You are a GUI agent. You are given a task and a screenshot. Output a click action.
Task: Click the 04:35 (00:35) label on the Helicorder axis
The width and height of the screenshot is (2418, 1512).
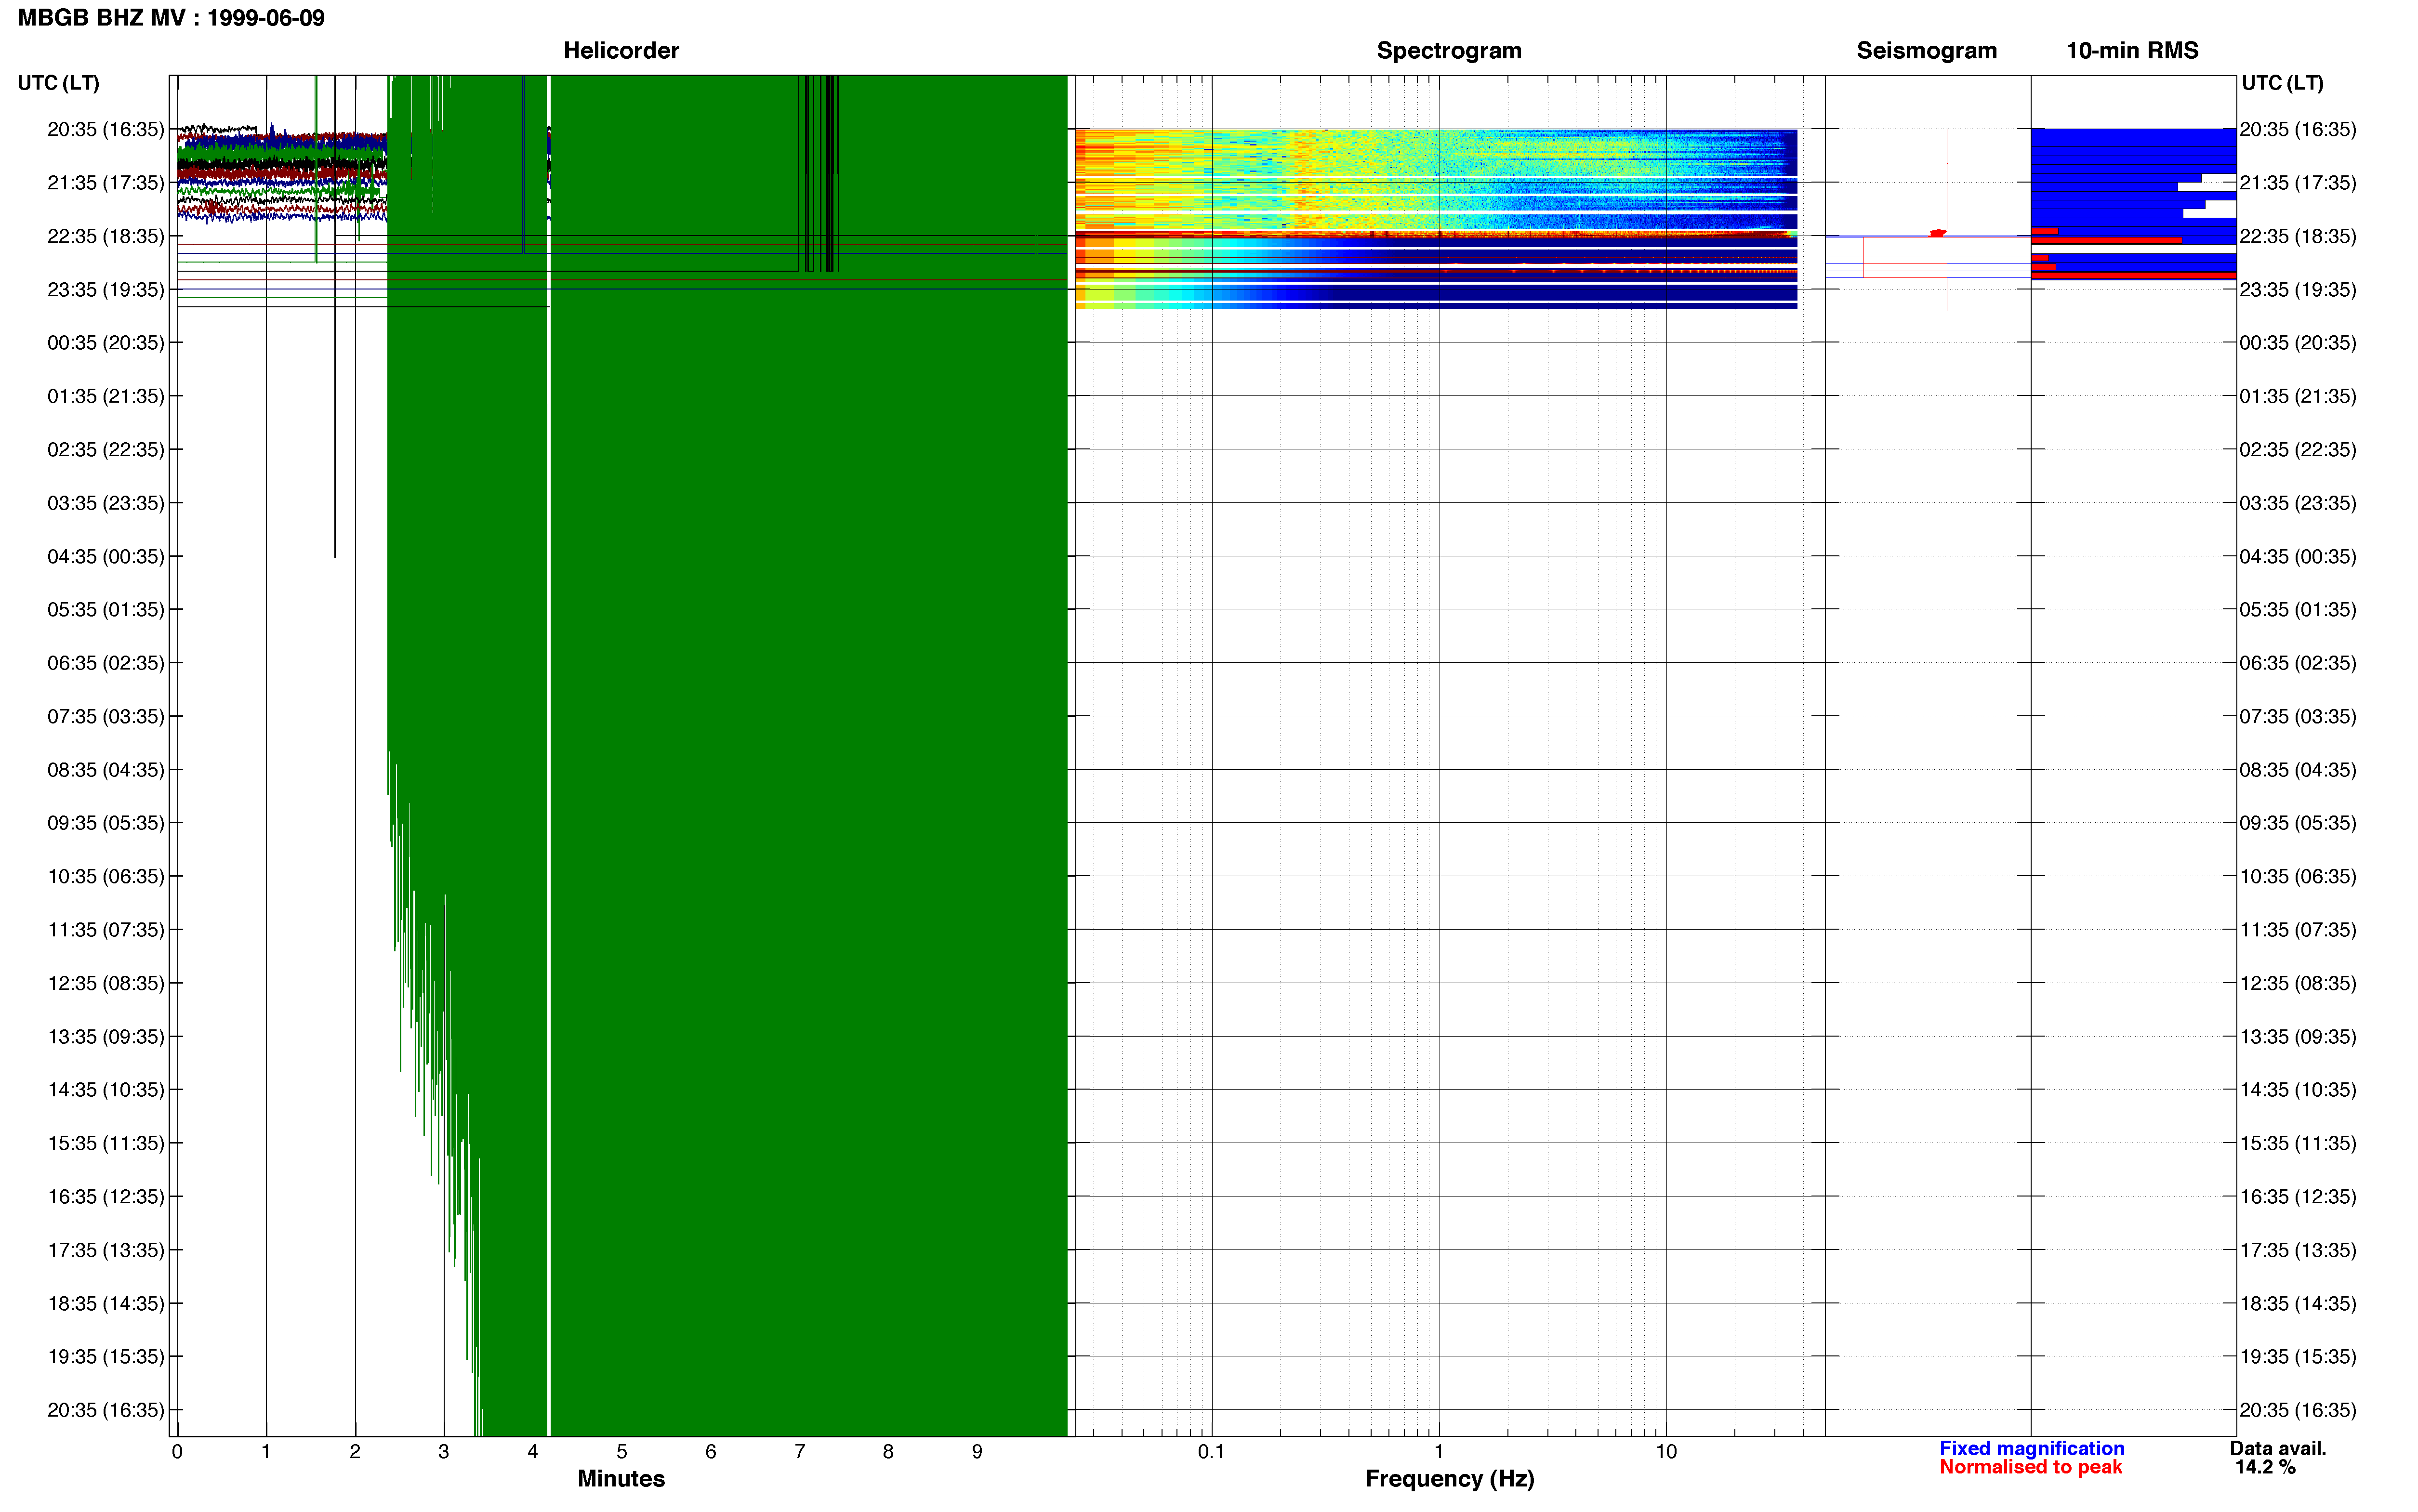coord(106,556)
